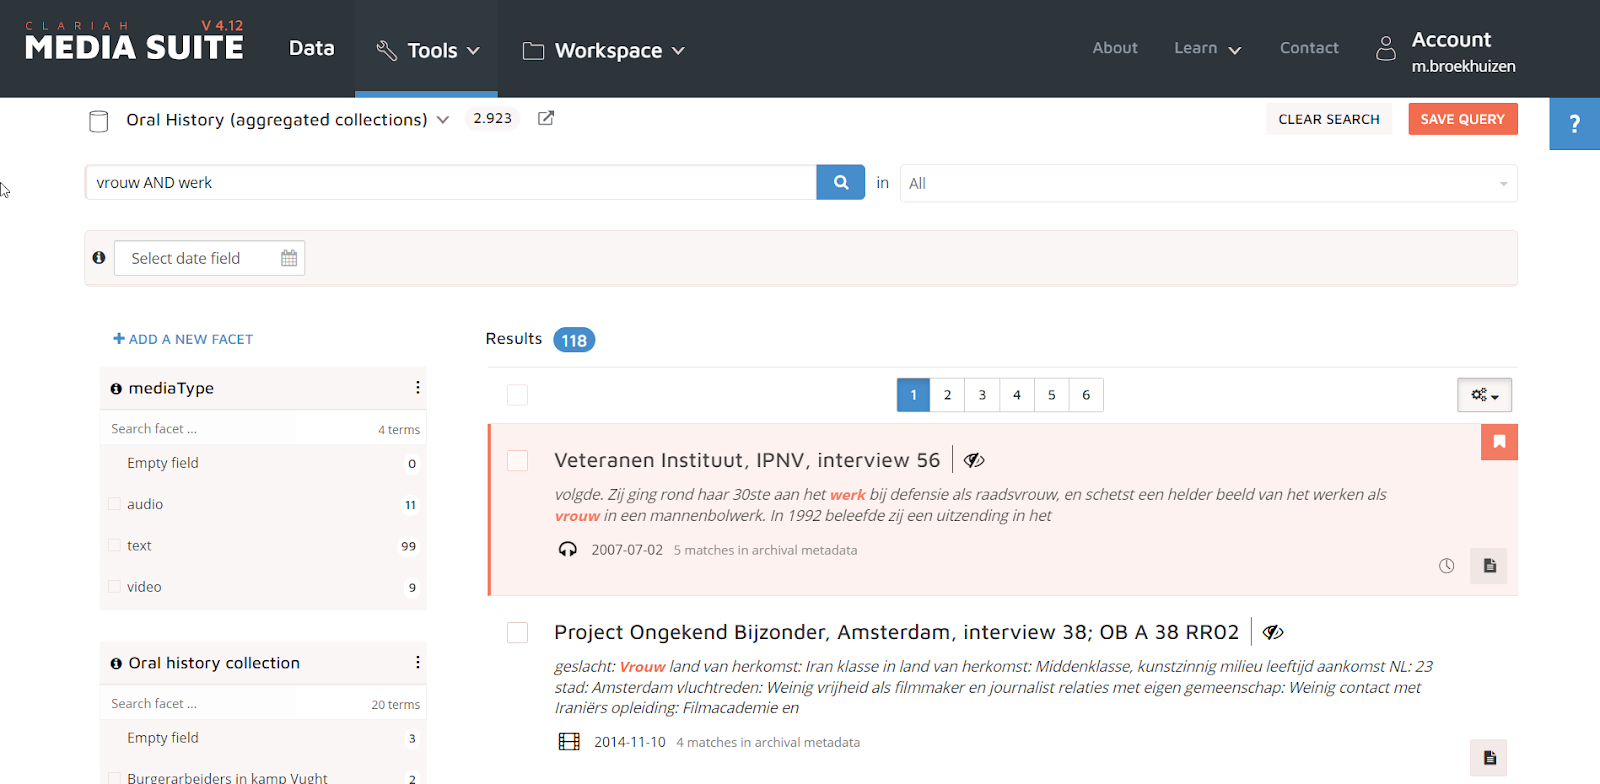The width and height of the screenshot is (1600, 784).
Task: Open the Workspace menu
Action: coord(604,50)
